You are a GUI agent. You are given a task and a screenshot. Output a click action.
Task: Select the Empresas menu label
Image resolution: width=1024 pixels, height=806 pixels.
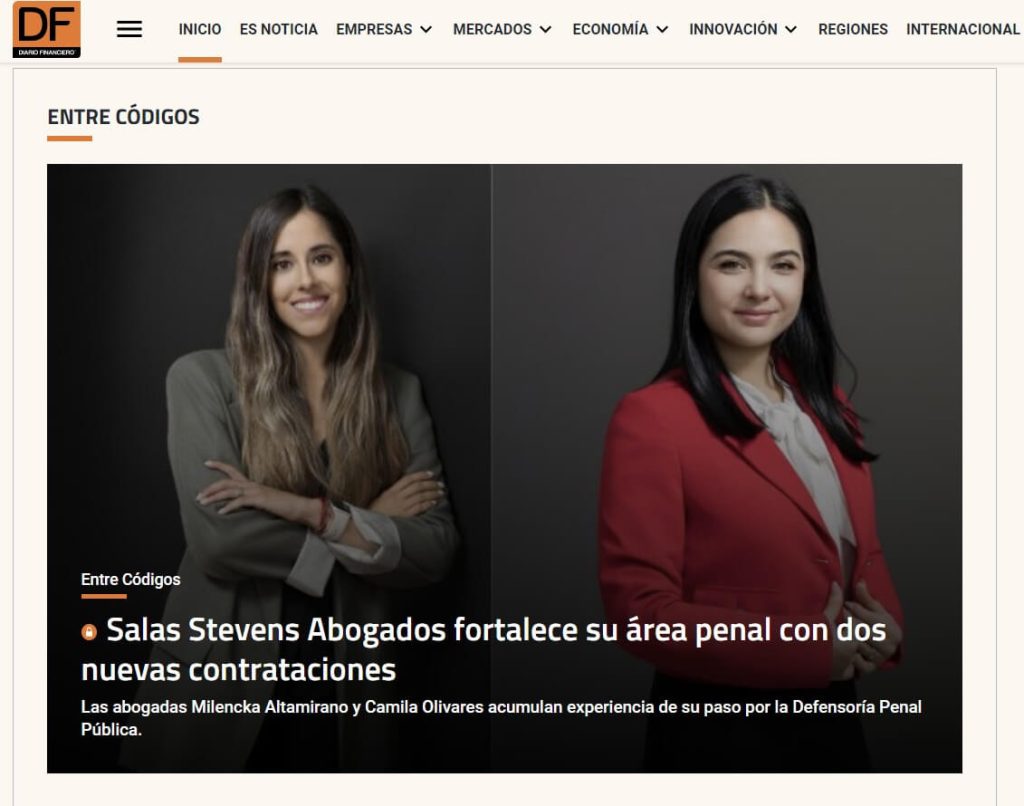pos(374,29)
